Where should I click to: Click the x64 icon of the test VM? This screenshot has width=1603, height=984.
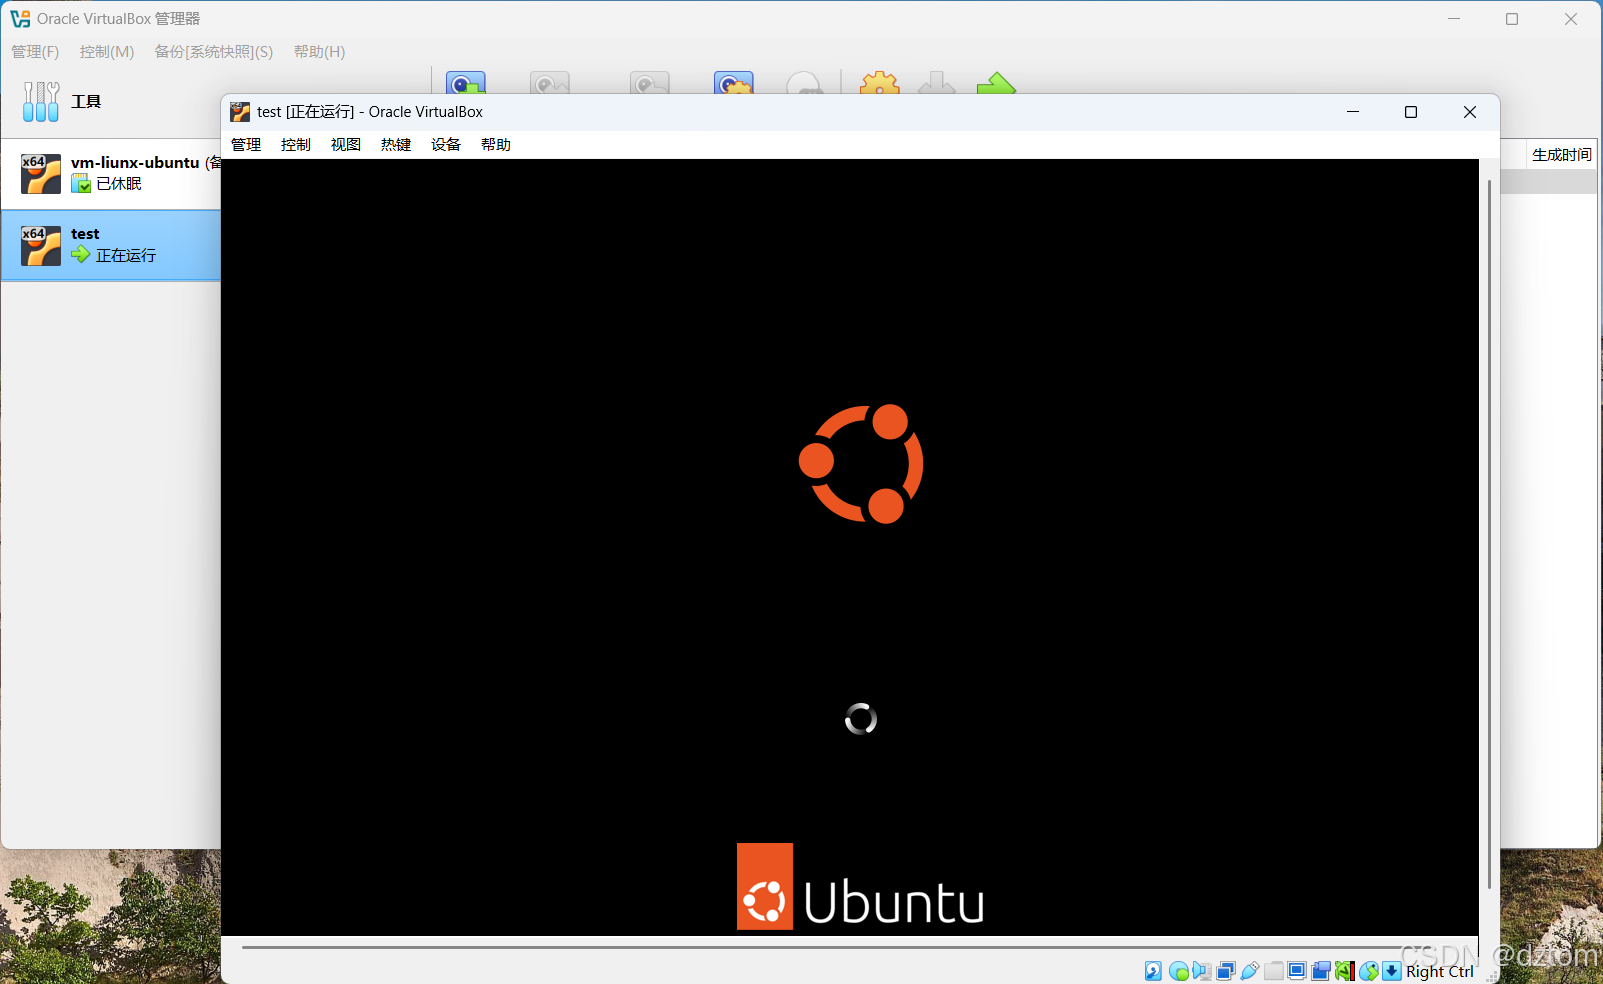pos(41,245)
